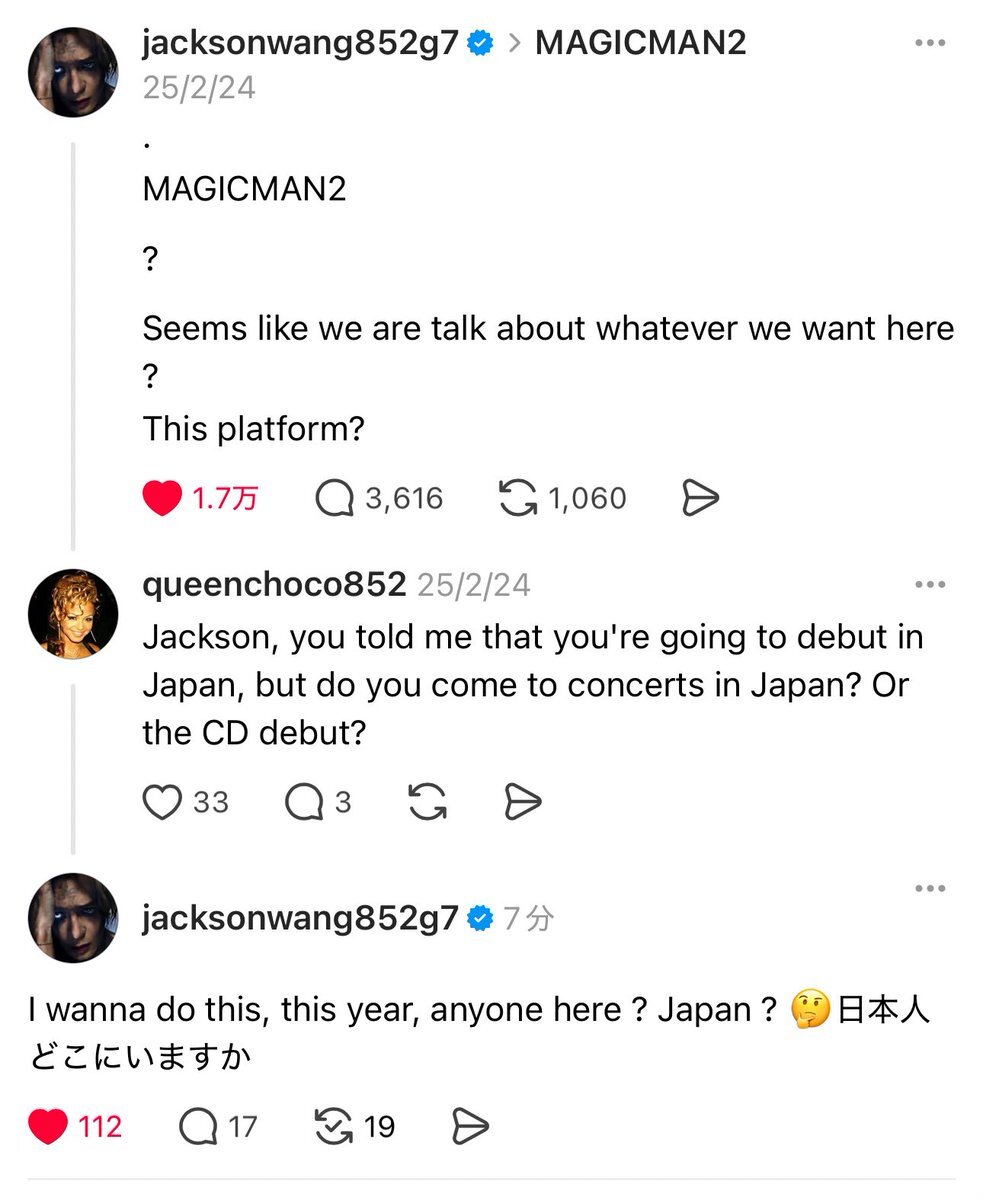983x1200 pixels.
Task: Open the MAGICMAN2 topic tag in header
Action: pos(640,42)
